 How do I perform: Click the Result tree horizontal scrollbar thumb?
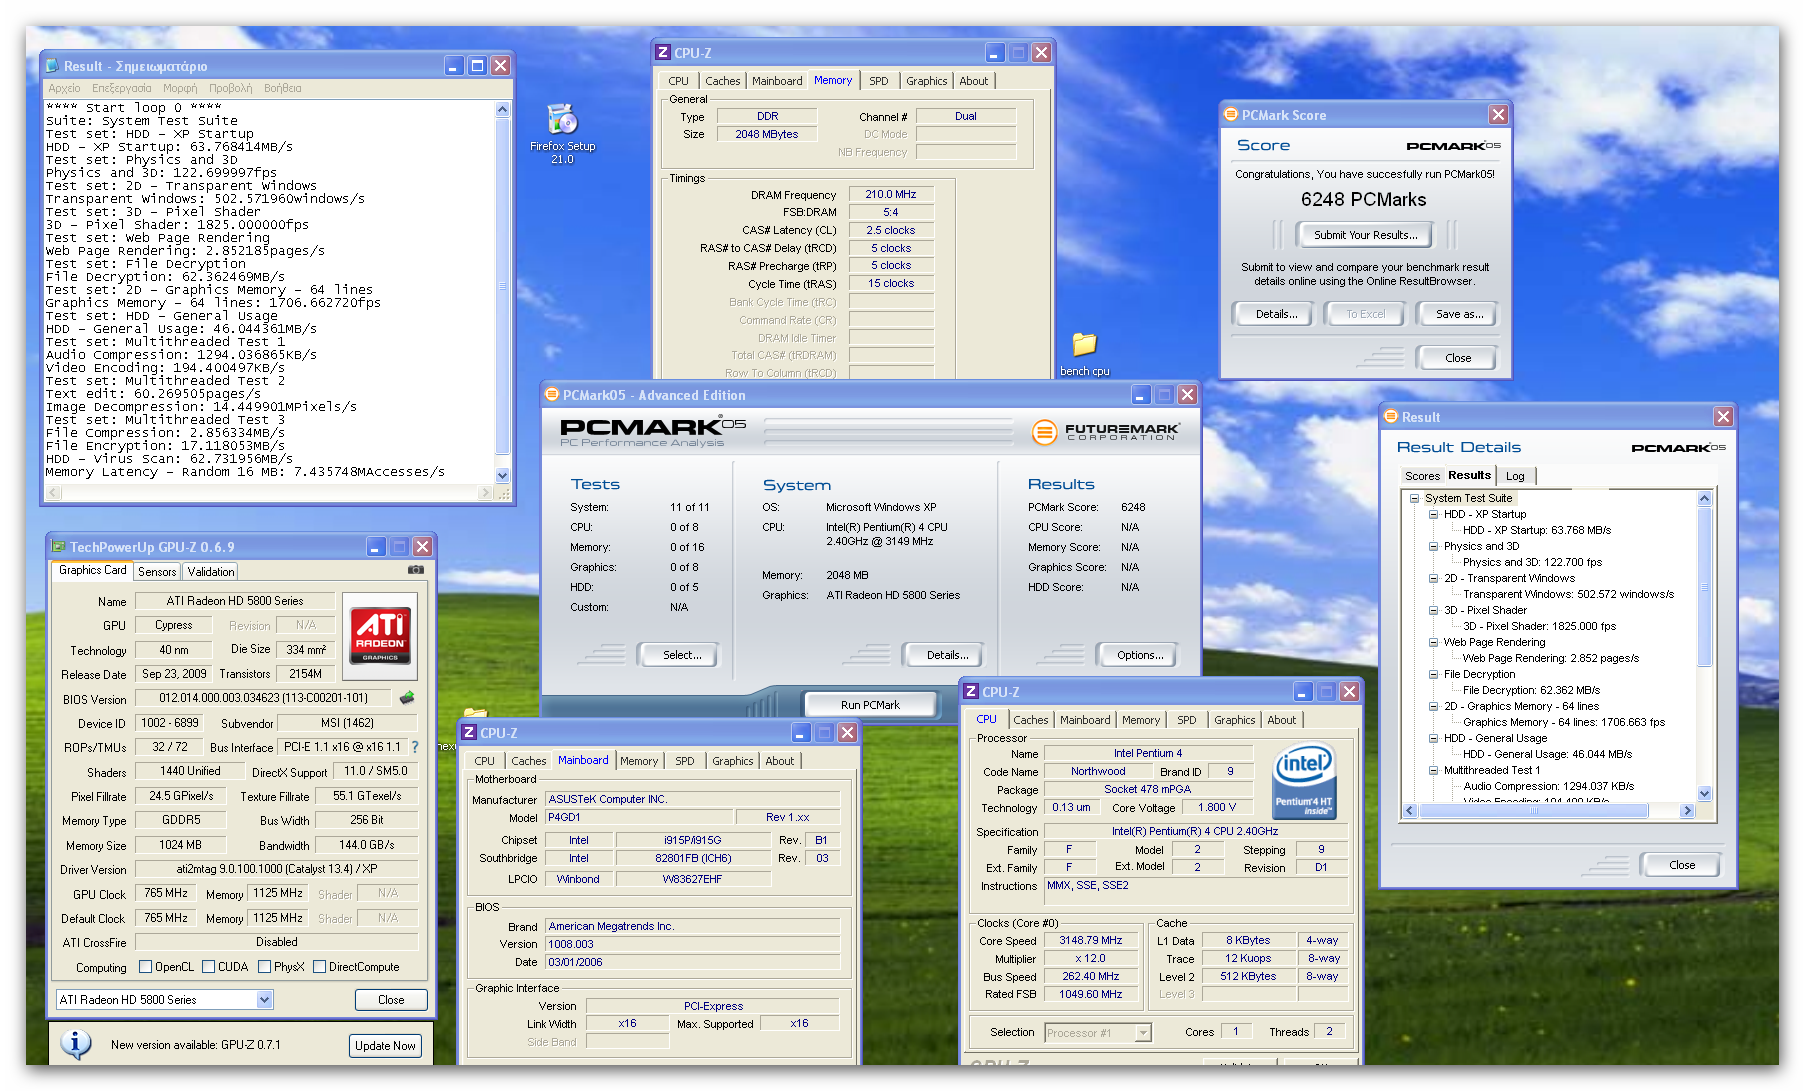(x=1533, y=811)
